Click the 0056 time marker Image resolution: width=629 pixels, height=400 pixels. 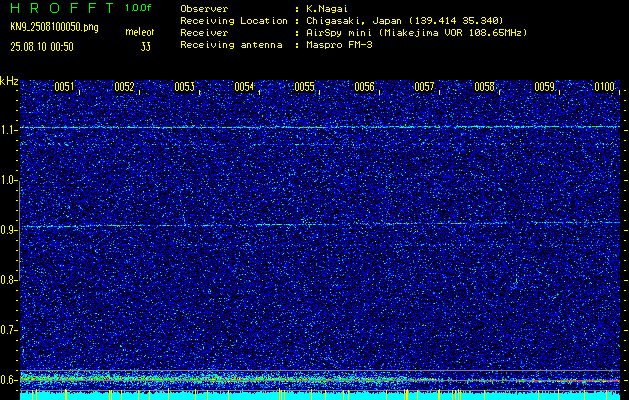(365, 87)
